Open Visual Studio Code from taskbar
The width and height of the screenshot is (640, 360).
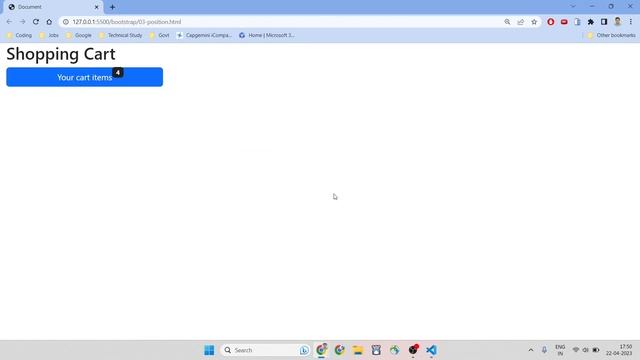[431, 350]
